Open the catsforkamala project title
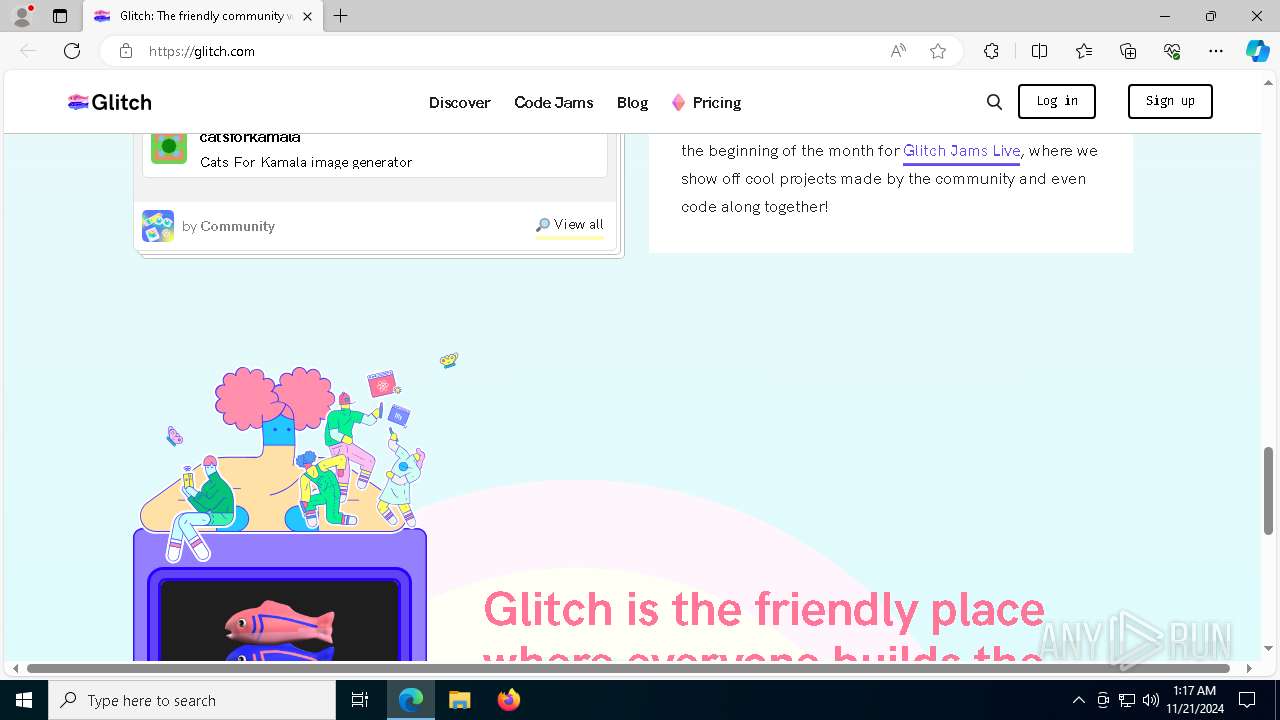 tap(250, 138)
